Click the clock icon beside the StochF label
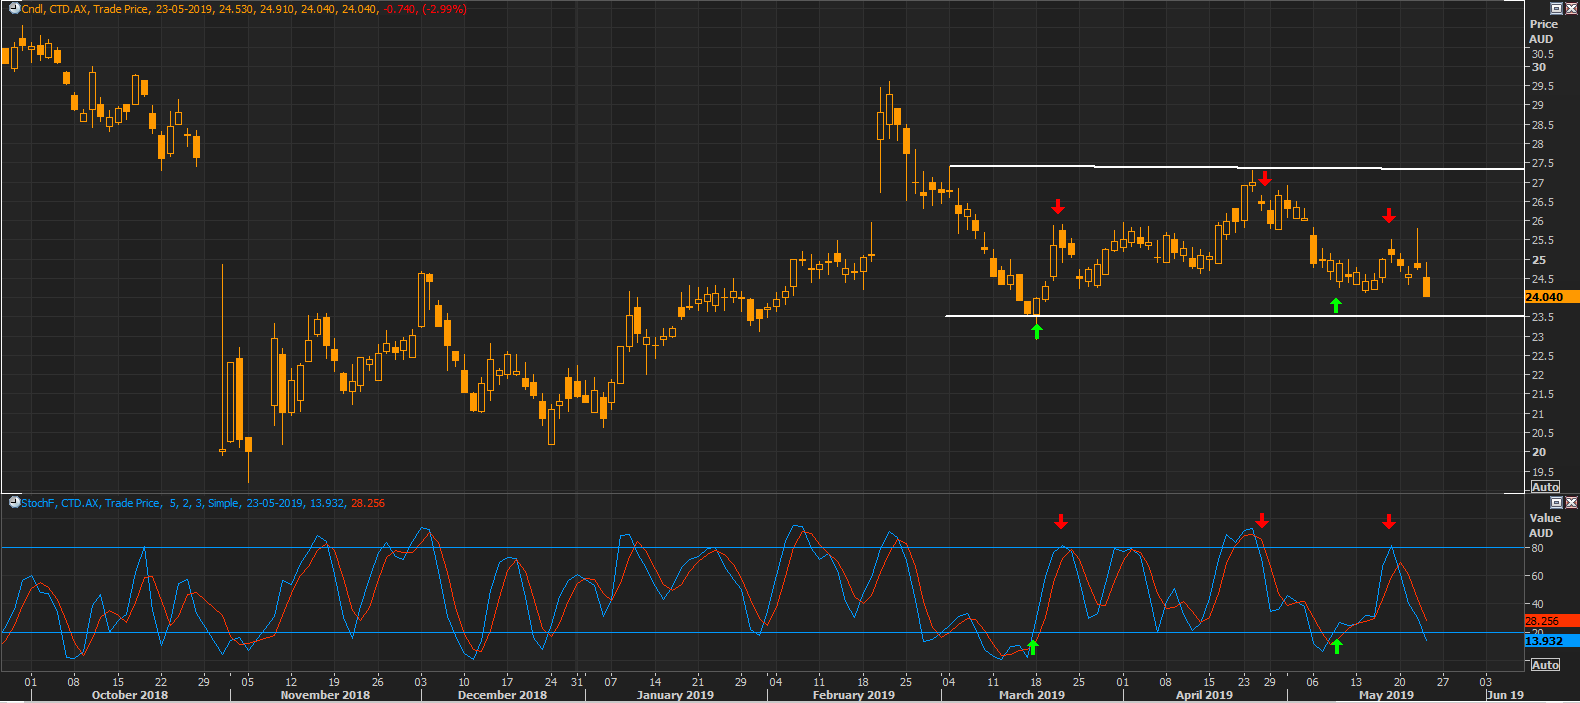 click(14, 502)
